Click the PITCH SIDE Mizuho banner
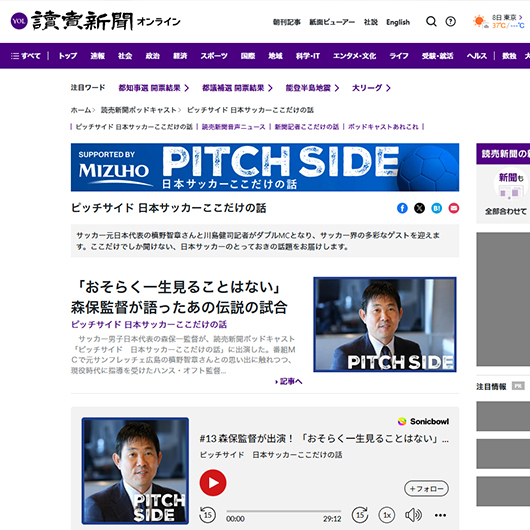This screenshot has width=530, height=530. point(265,167)
